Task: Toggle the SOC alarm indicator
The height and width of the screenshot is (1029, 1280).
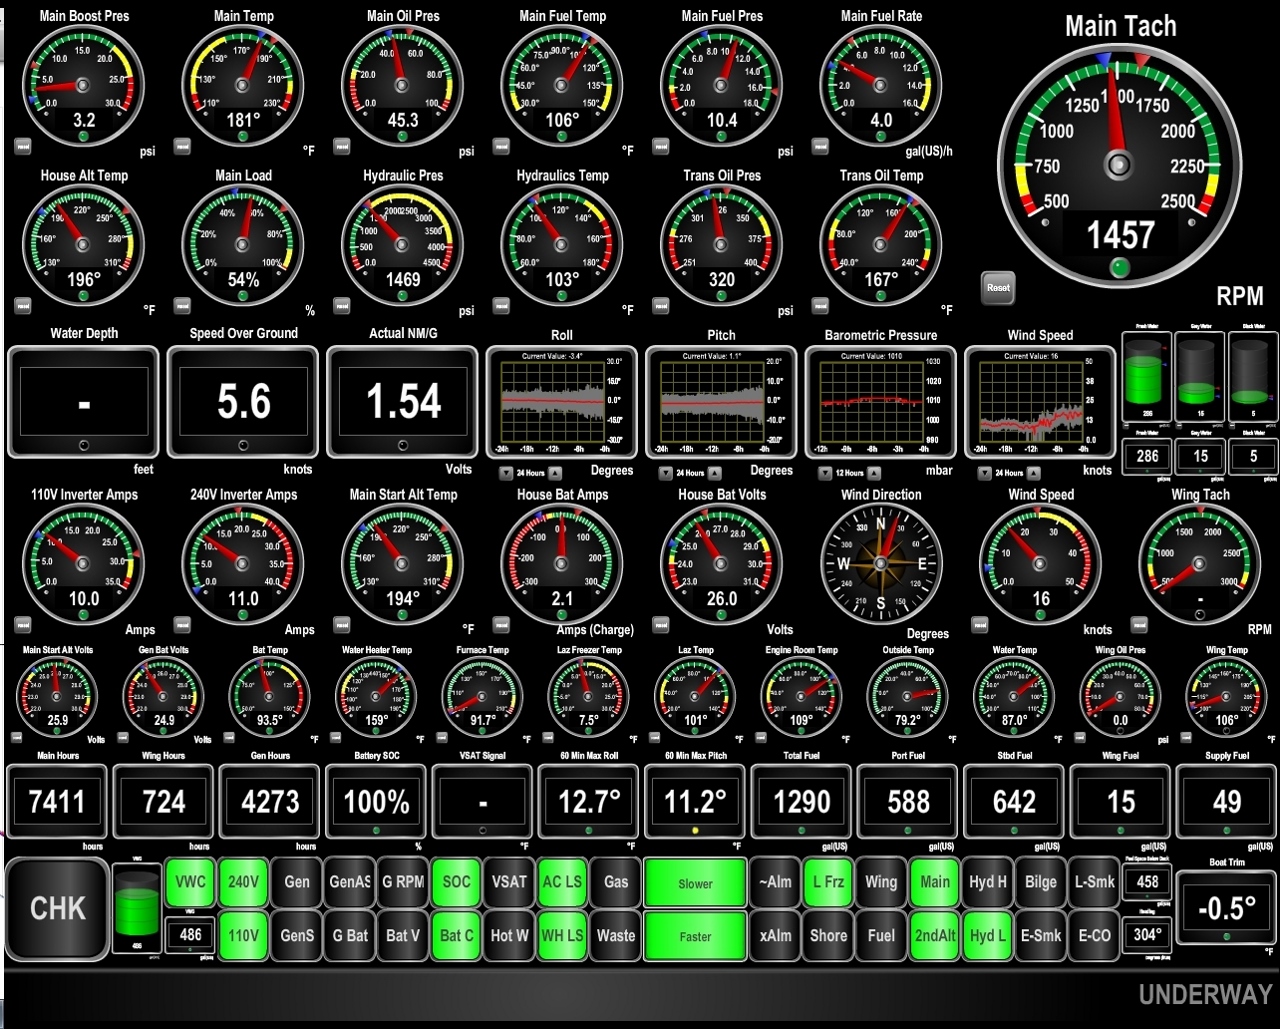Action: click(456, 882)
